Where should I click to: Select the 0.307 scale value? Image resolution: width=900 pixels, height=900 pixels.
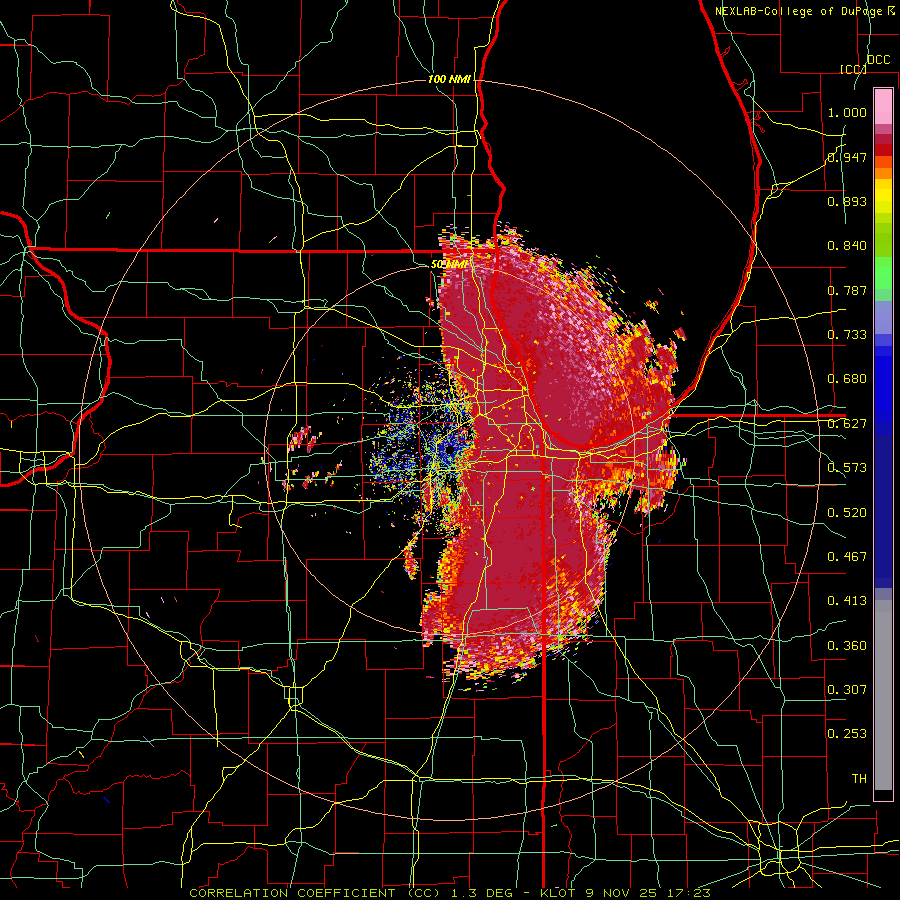847,690
